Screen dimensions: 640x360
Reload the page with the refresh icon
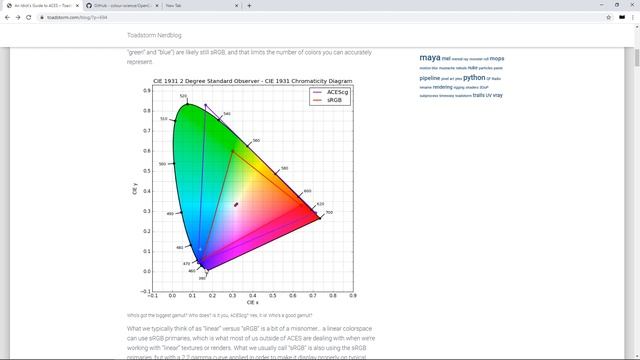[29, 18]
